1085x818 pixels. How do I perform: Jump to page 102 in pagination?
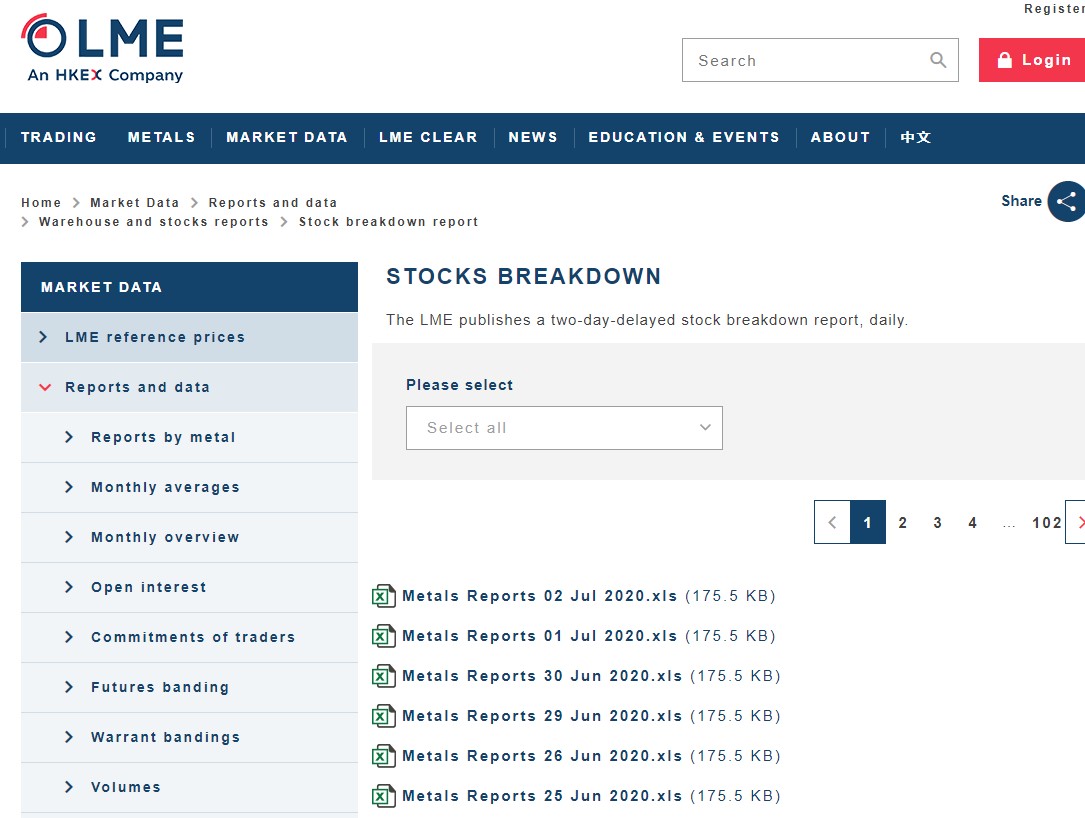point(1046,522)
